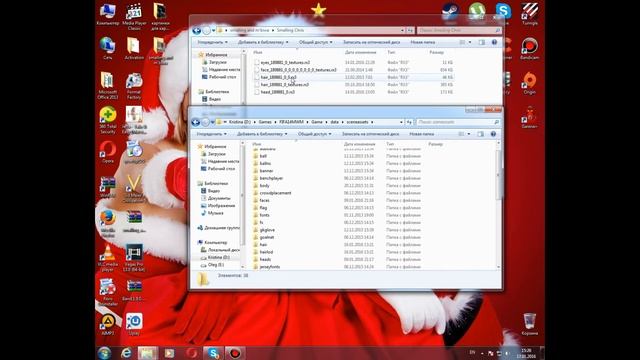Open the Media Player Classic desktop icon
This screenshot has height=360, width=640.
(x=134, y=17)
